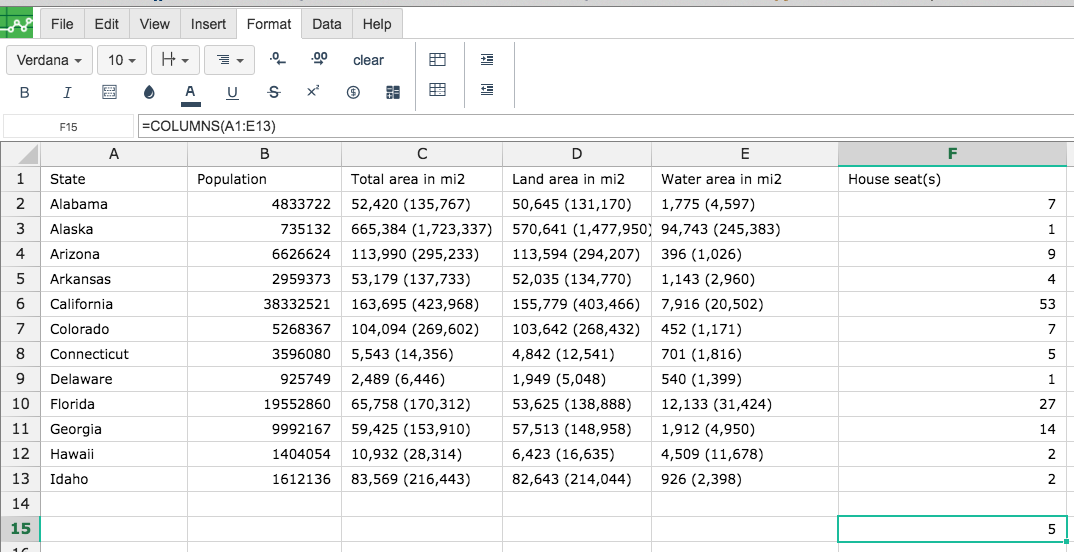Click the formula bar showing =COLUMNS(A1:E13)
This screenshot has height=552, width=1074.
pos(605,126)
